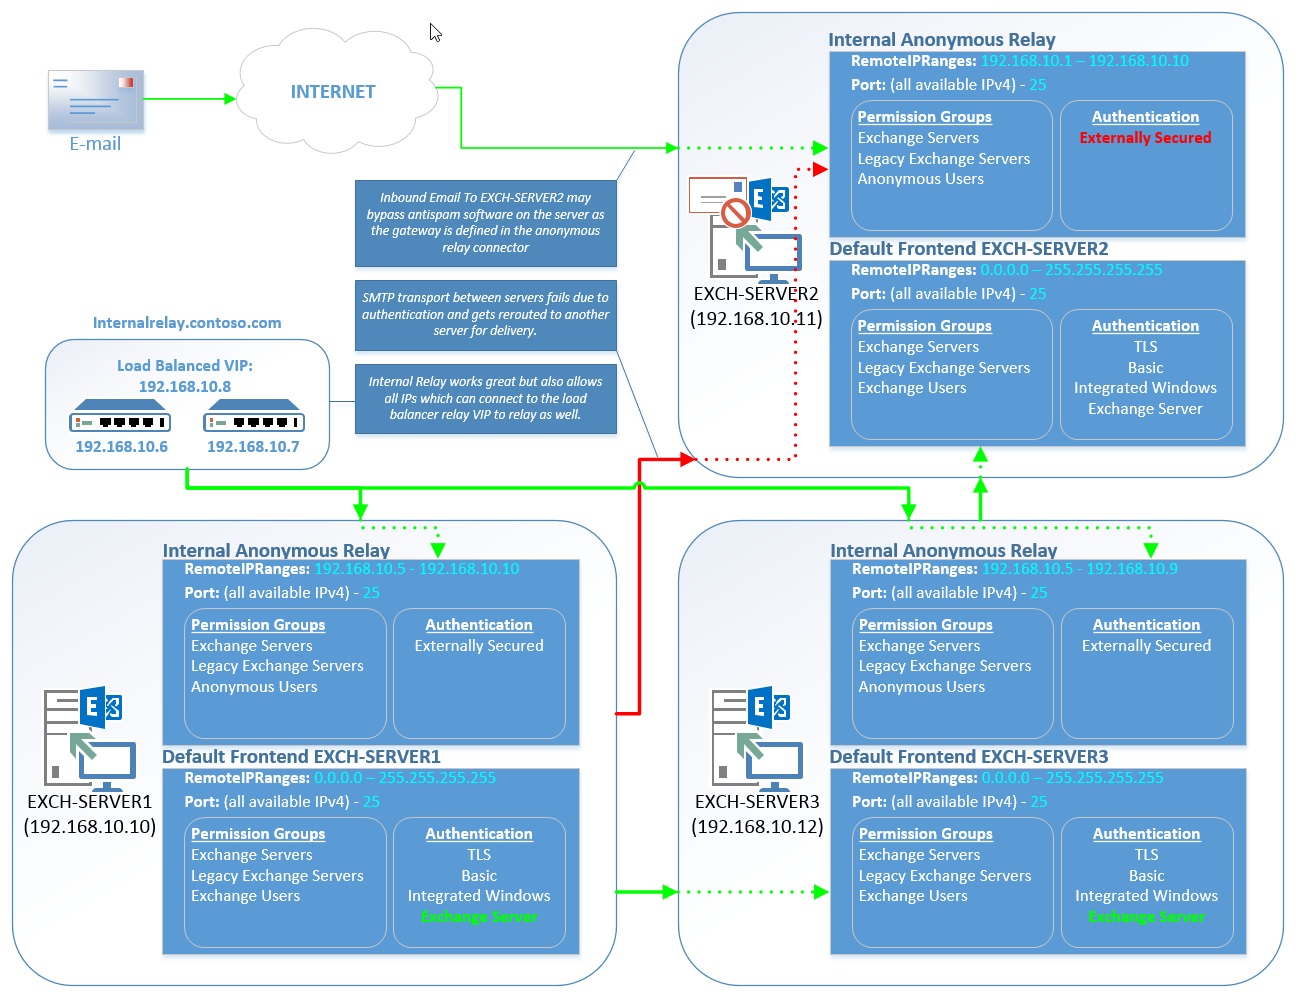
Task: Click the blocked email prohibition symbol
Action: point(736,212)
